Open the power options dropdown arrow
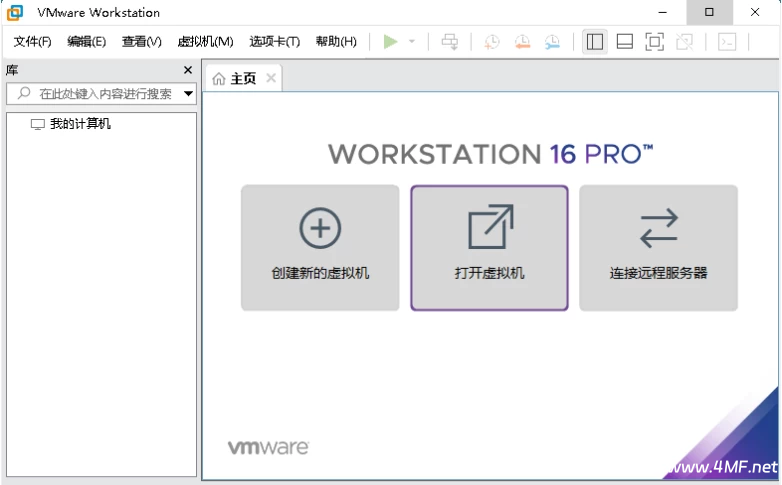 coord(411,42)
